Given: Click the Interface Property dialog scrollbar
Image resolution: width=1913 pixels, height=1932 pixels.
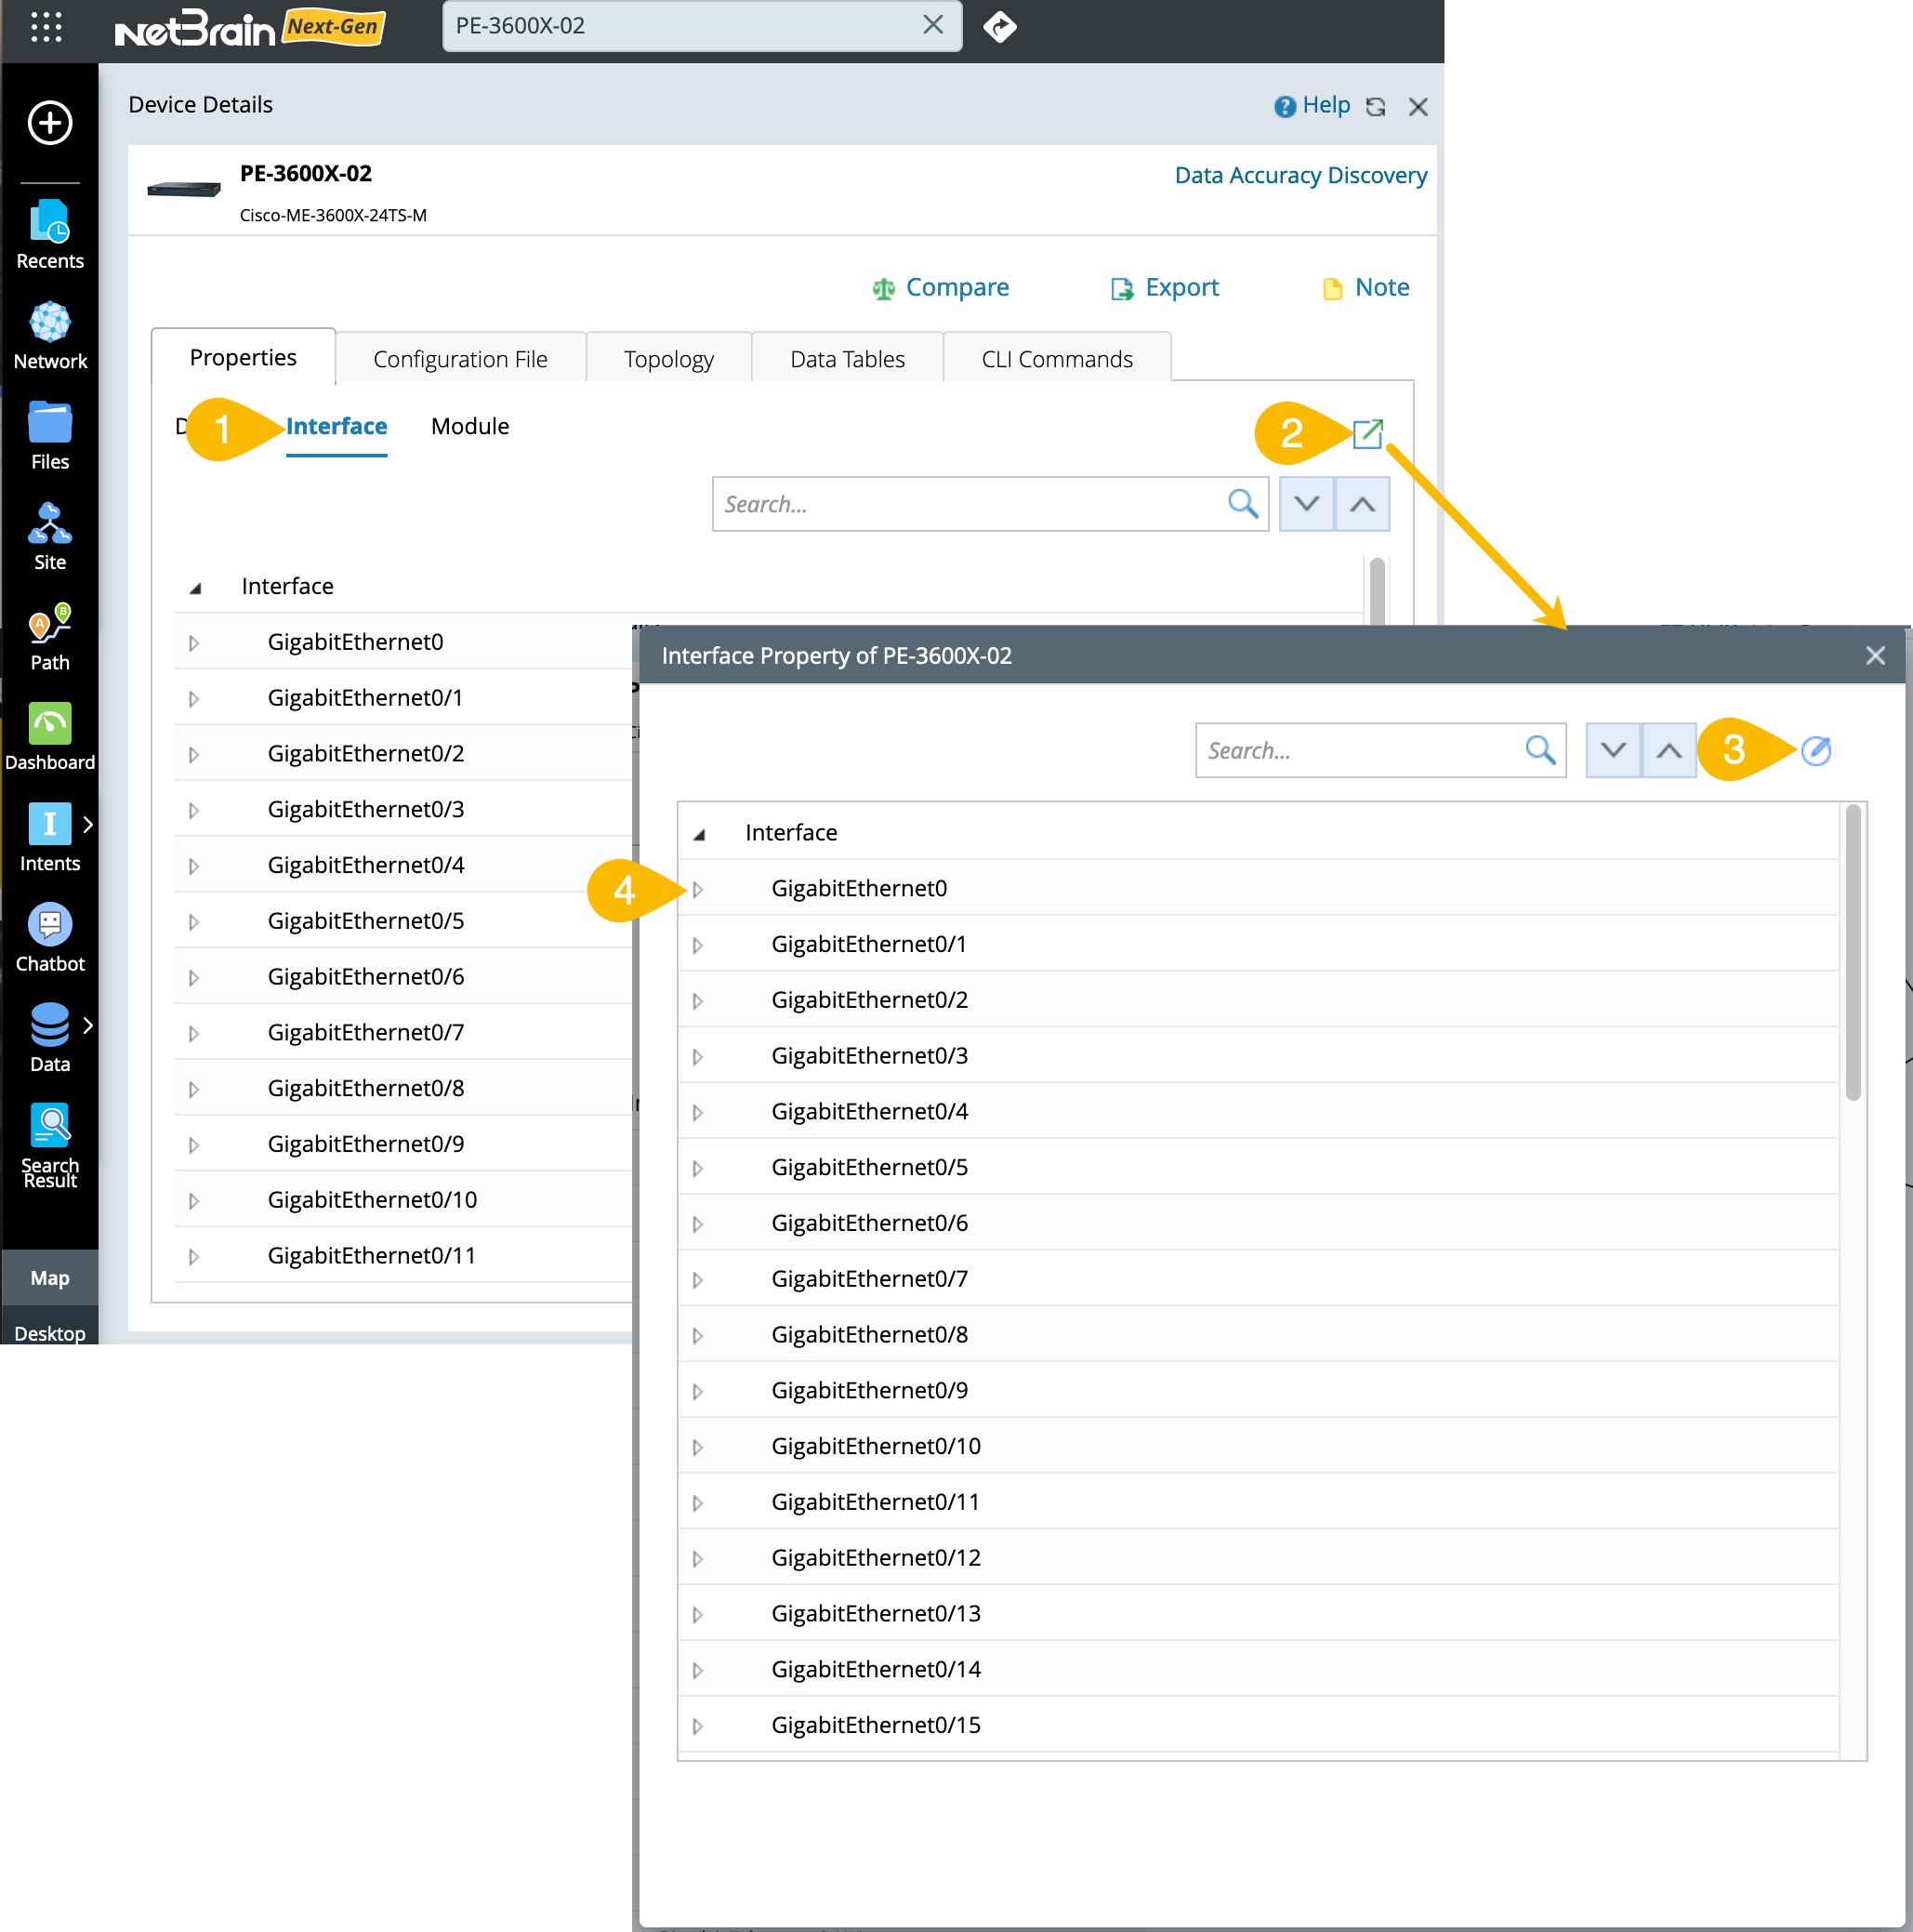Looking at the screenshot, I should [x=1852, y=953].
